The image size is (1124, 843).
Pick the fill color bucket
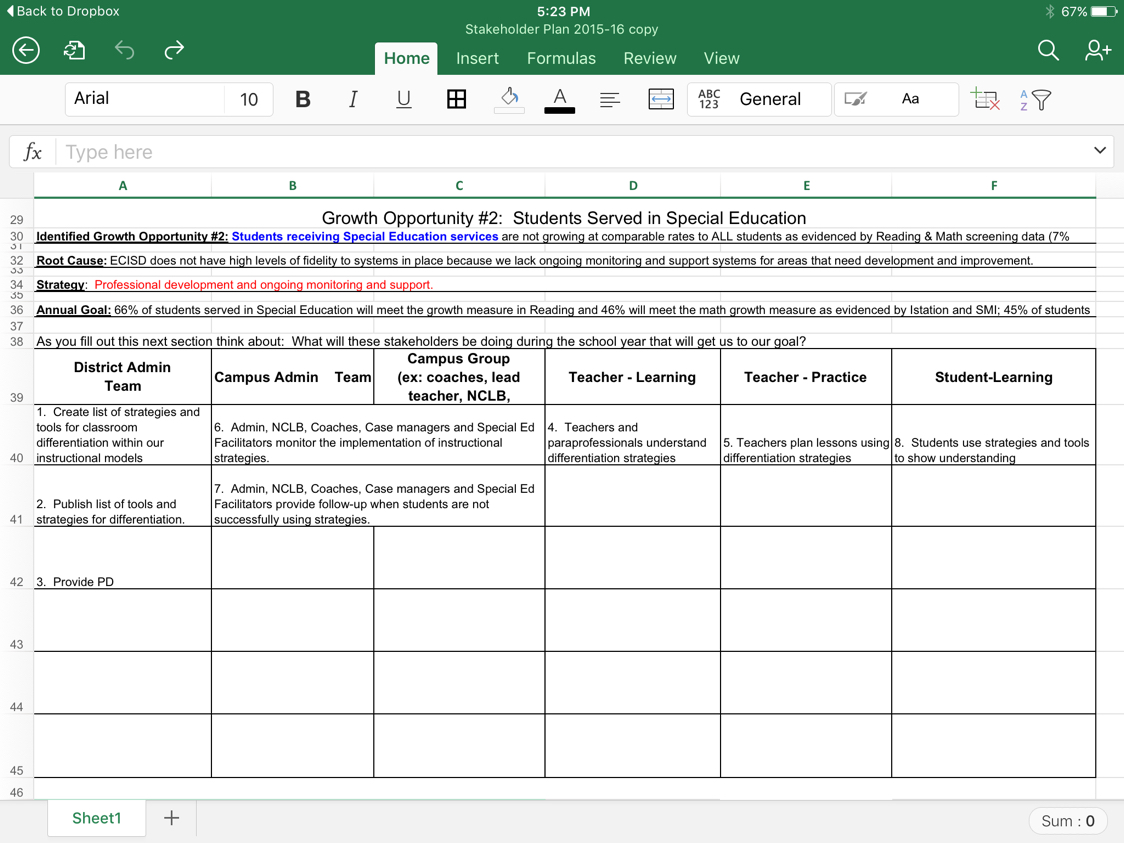509,99
